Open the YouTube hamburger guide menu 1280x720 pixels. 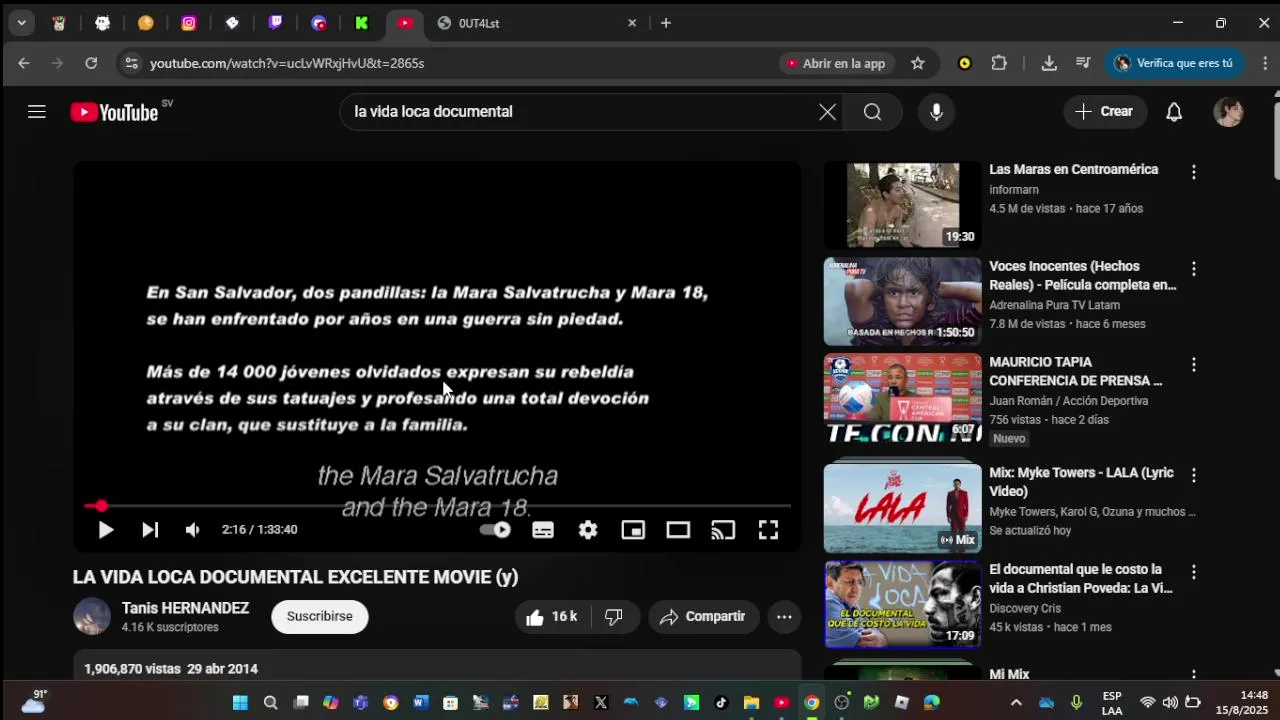pyautogui.click(x=37, y=112)
